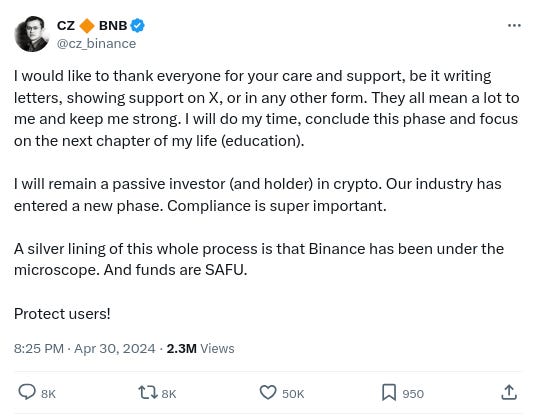This screenshot has width=535, height=416.
Task: Click the repost arrows icon
Action: (x=148, y=392)
